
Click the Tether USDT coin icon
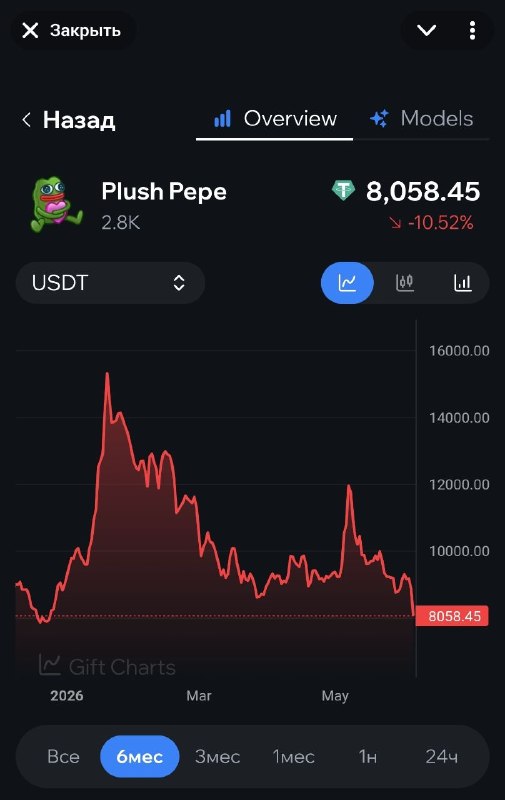coord(343,191)
